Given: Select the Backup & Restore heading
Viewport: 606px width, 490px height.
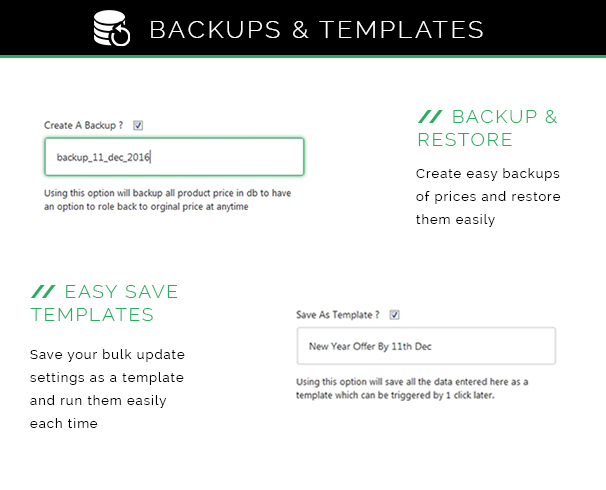Looking at the screenshot, I should click(487, 128).
